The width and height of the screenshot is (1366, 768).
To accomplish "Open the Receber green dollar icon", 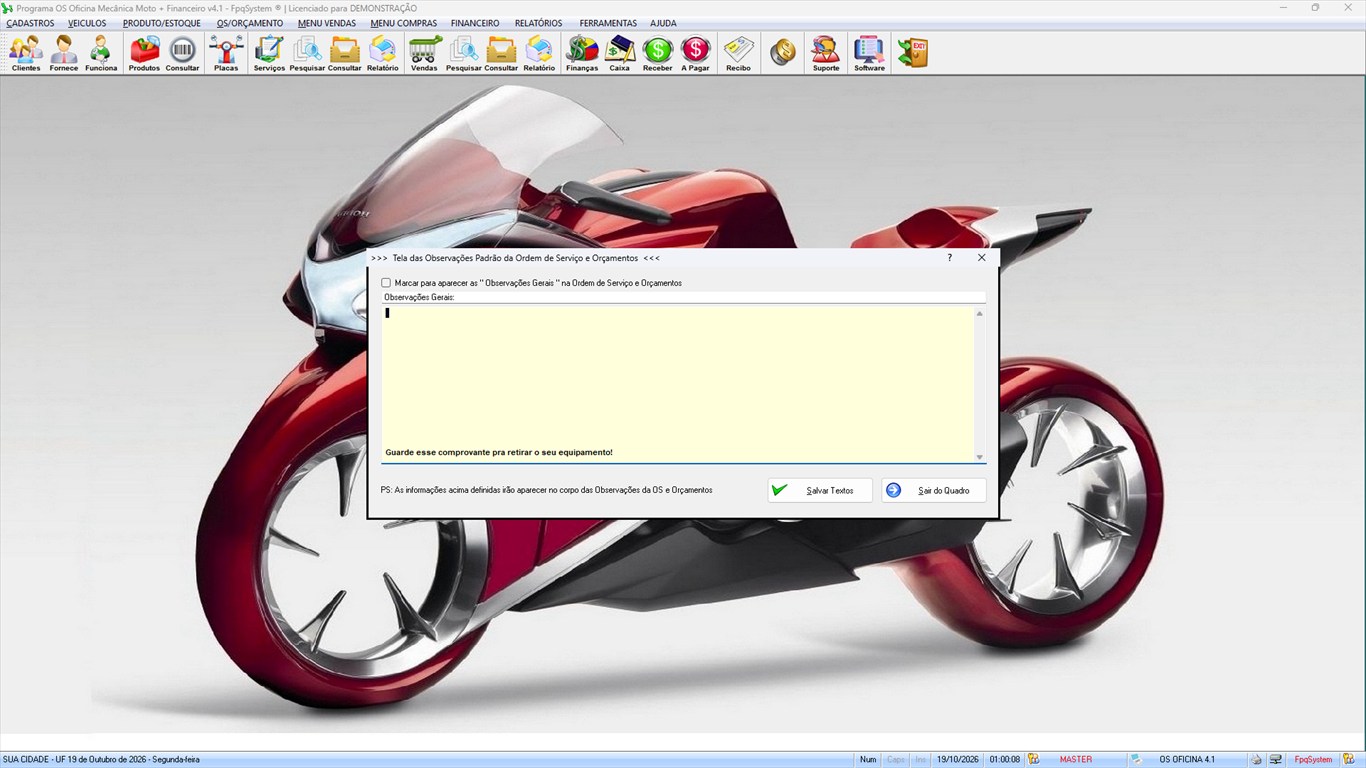I will [x=658, y=53].
